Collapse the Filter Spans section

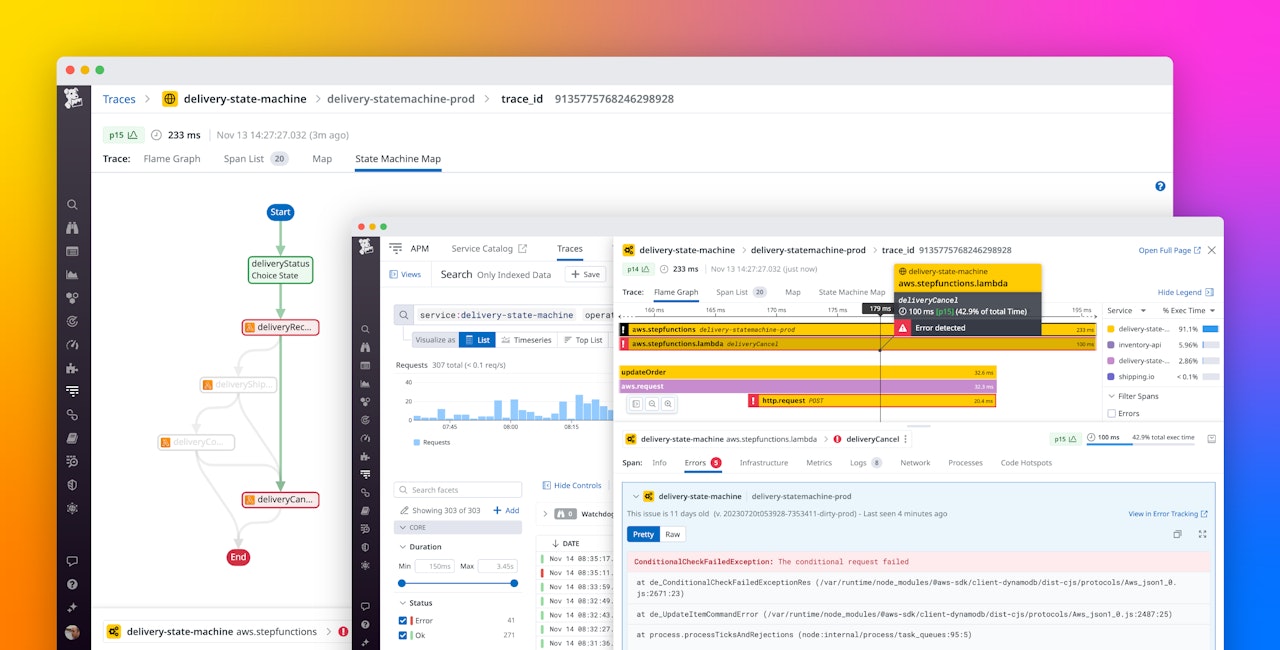(x=1111, y=396)
